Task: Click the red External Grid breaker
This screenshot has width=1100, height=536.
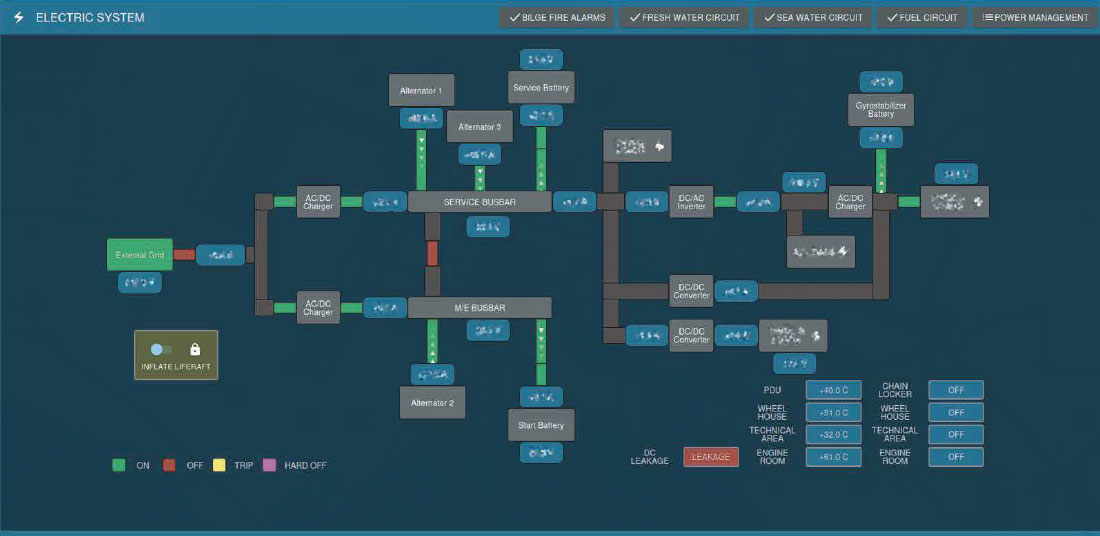Action: click(184, 255)
